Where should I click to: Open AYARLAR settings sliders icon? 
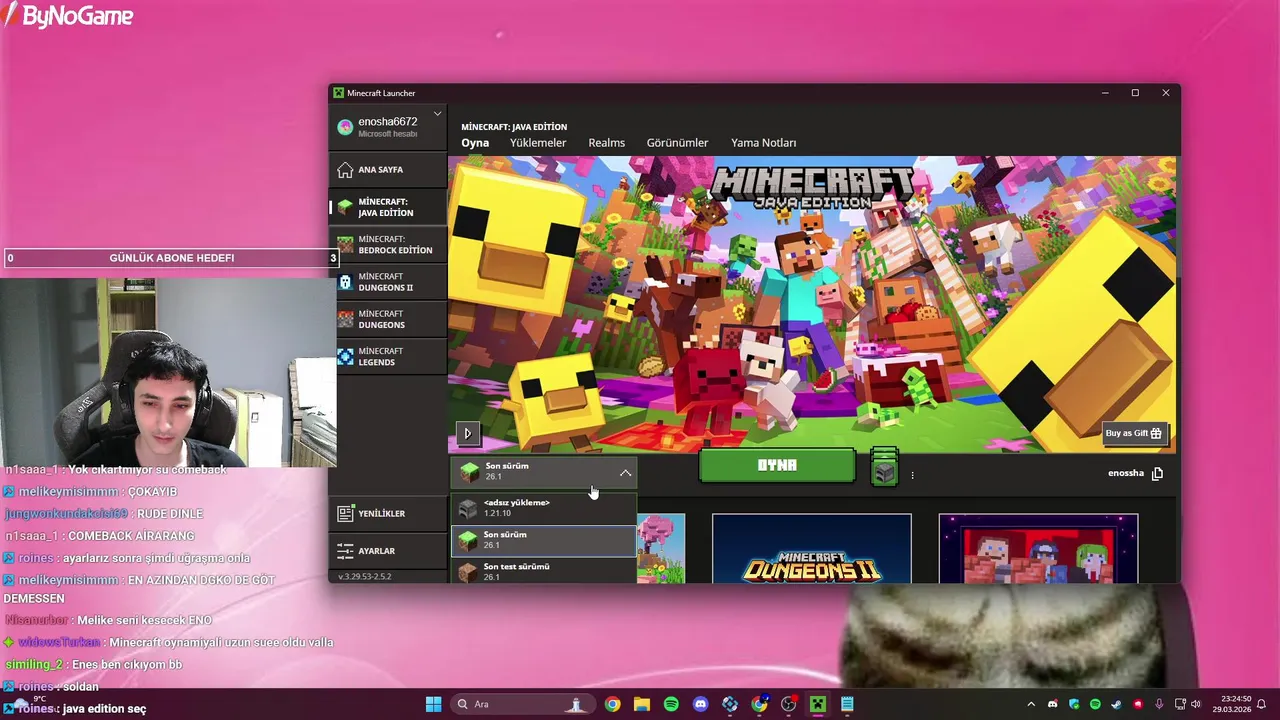[x=345, y=551]
